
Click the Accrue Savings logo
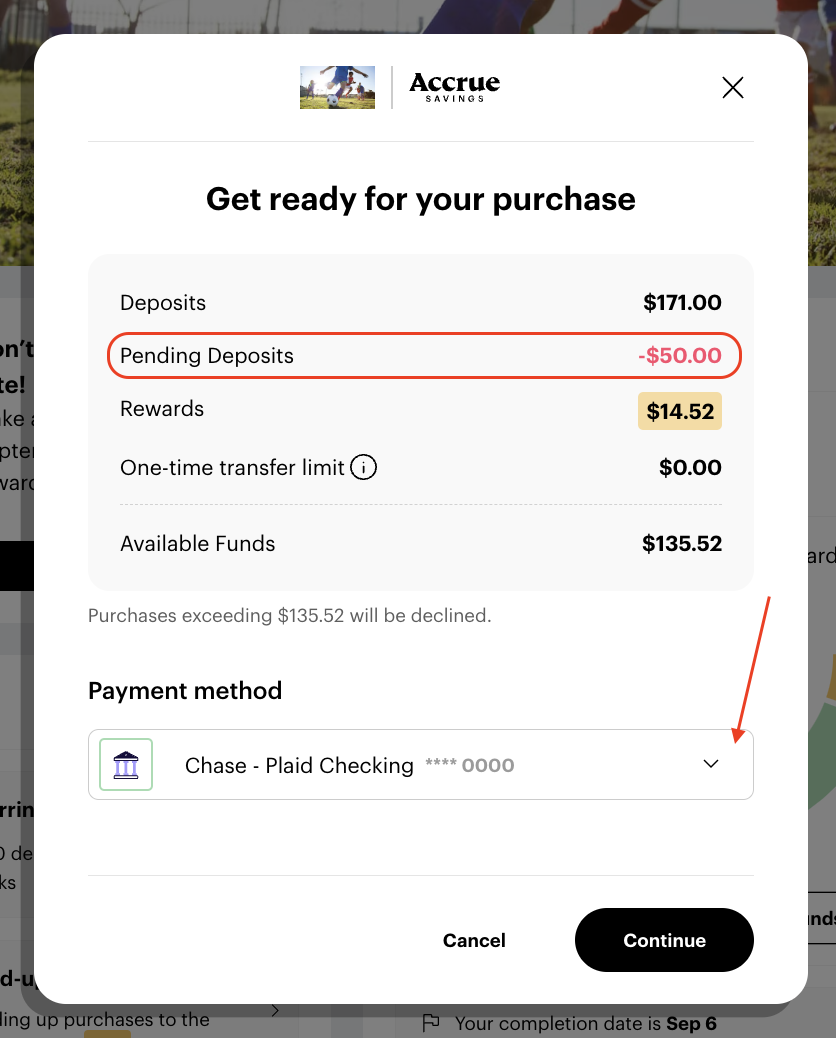[454, 87]
